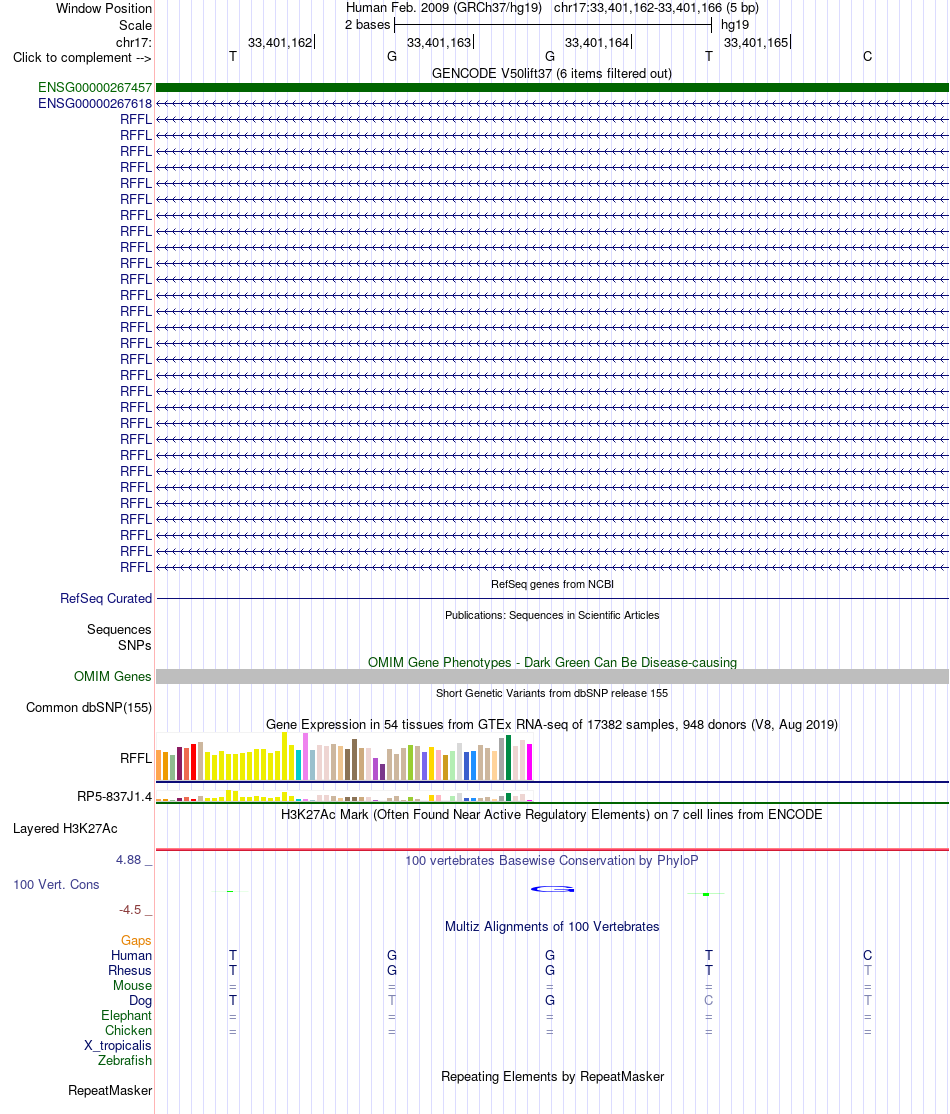Click the SNPs track label
The width and height of the screenshot is (950, 1114).
tap(135, 645)
